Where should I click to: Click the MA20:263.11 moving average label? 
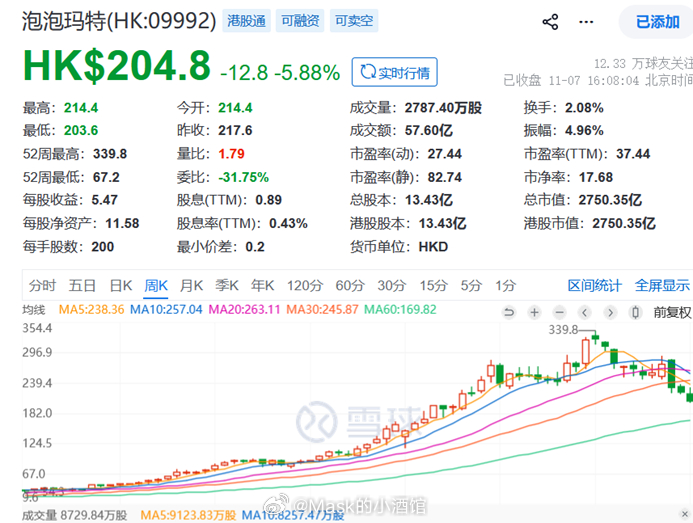point(244,309)
